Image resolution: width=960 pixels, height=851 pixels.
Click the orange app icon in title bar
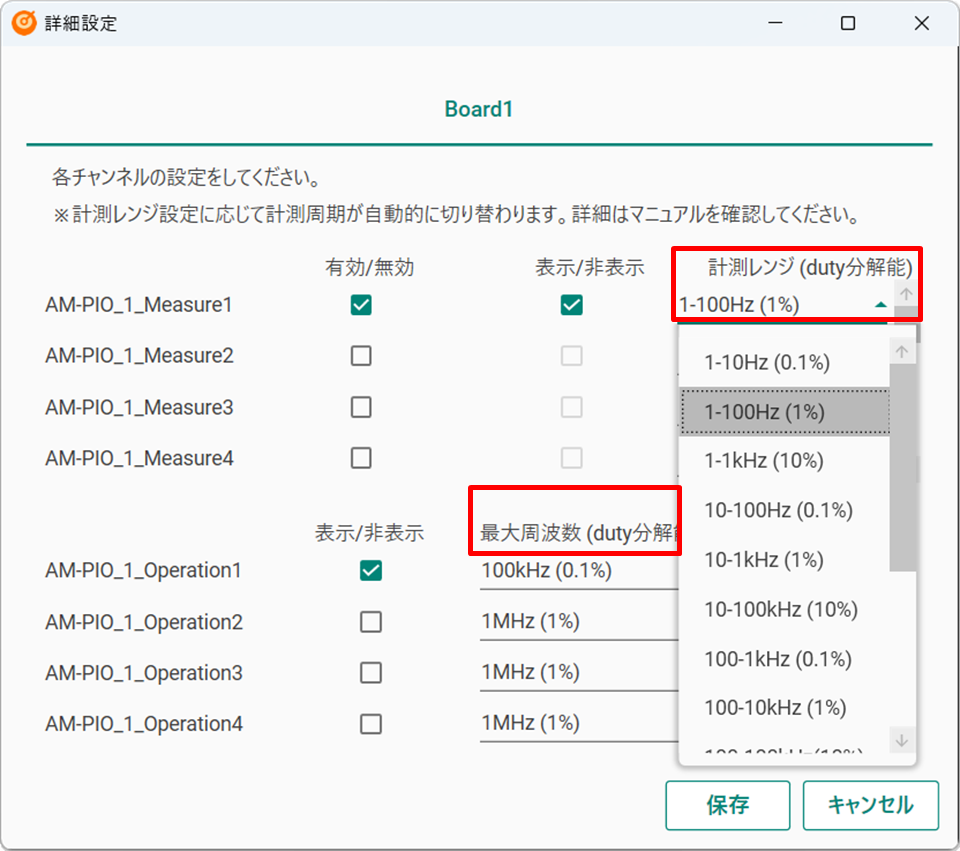point(24,23)
